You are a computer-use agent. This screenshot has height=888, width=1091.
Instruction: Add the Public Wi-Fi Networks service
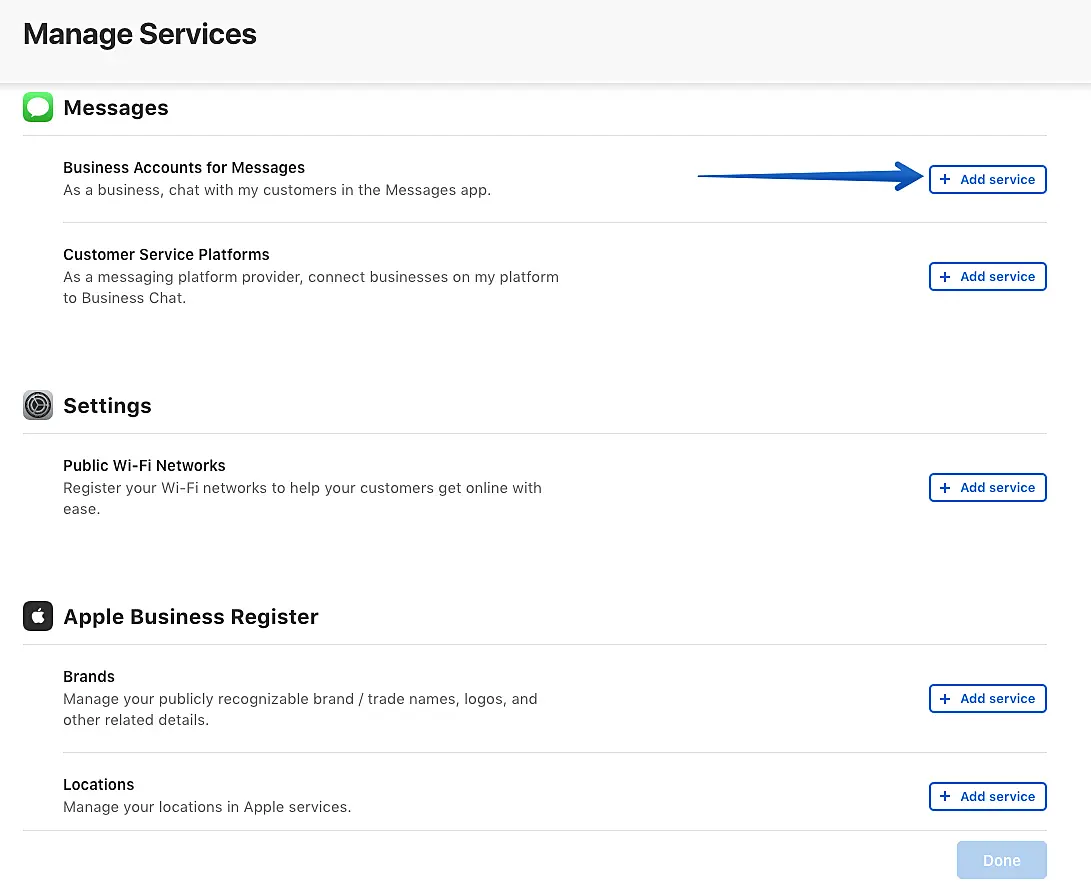click(x=987, y=487)
